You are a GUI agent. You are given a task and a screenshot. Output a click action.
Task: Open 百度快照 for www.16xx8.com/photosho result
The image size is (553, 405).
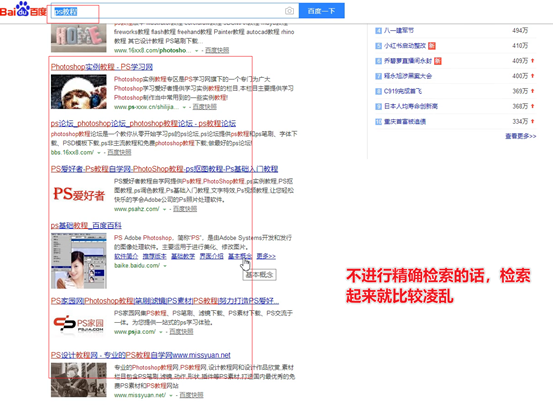click(217, 50)
